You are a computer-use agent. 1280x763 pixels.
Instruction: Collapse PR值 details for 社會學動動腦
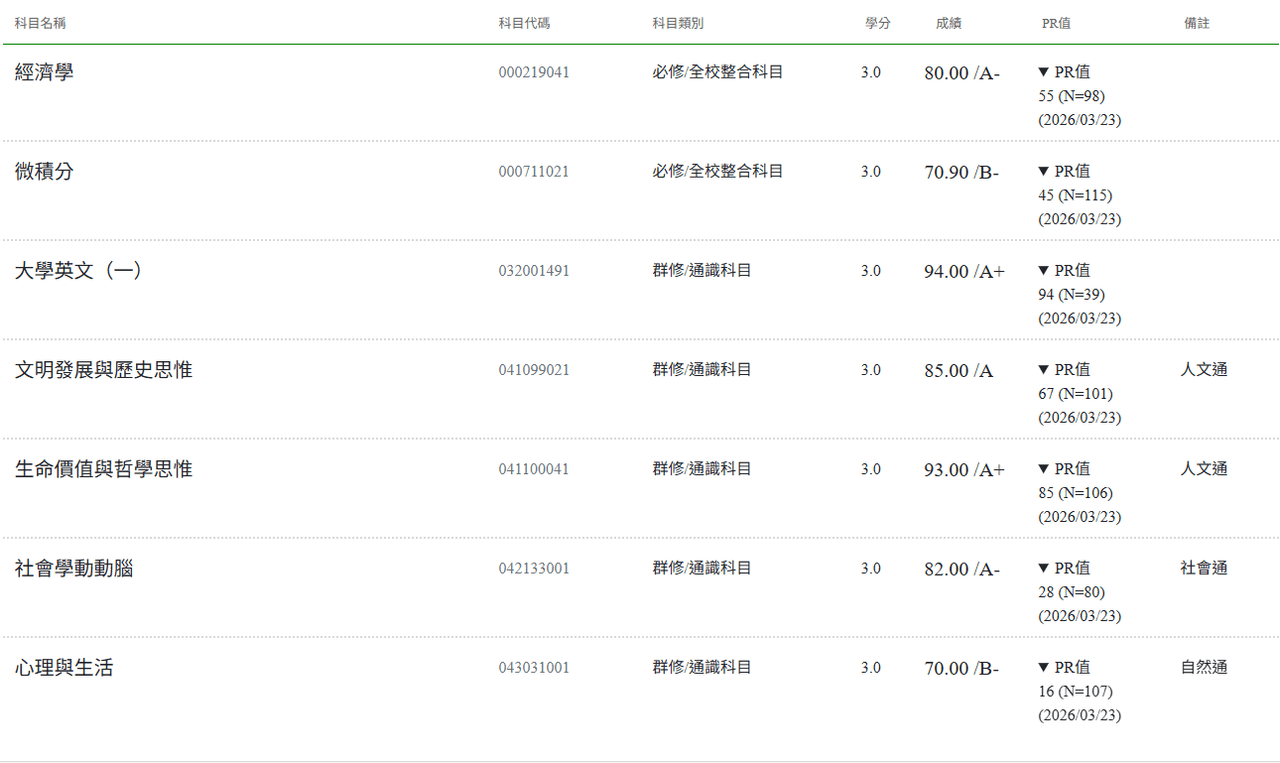tap(1064, 567)
